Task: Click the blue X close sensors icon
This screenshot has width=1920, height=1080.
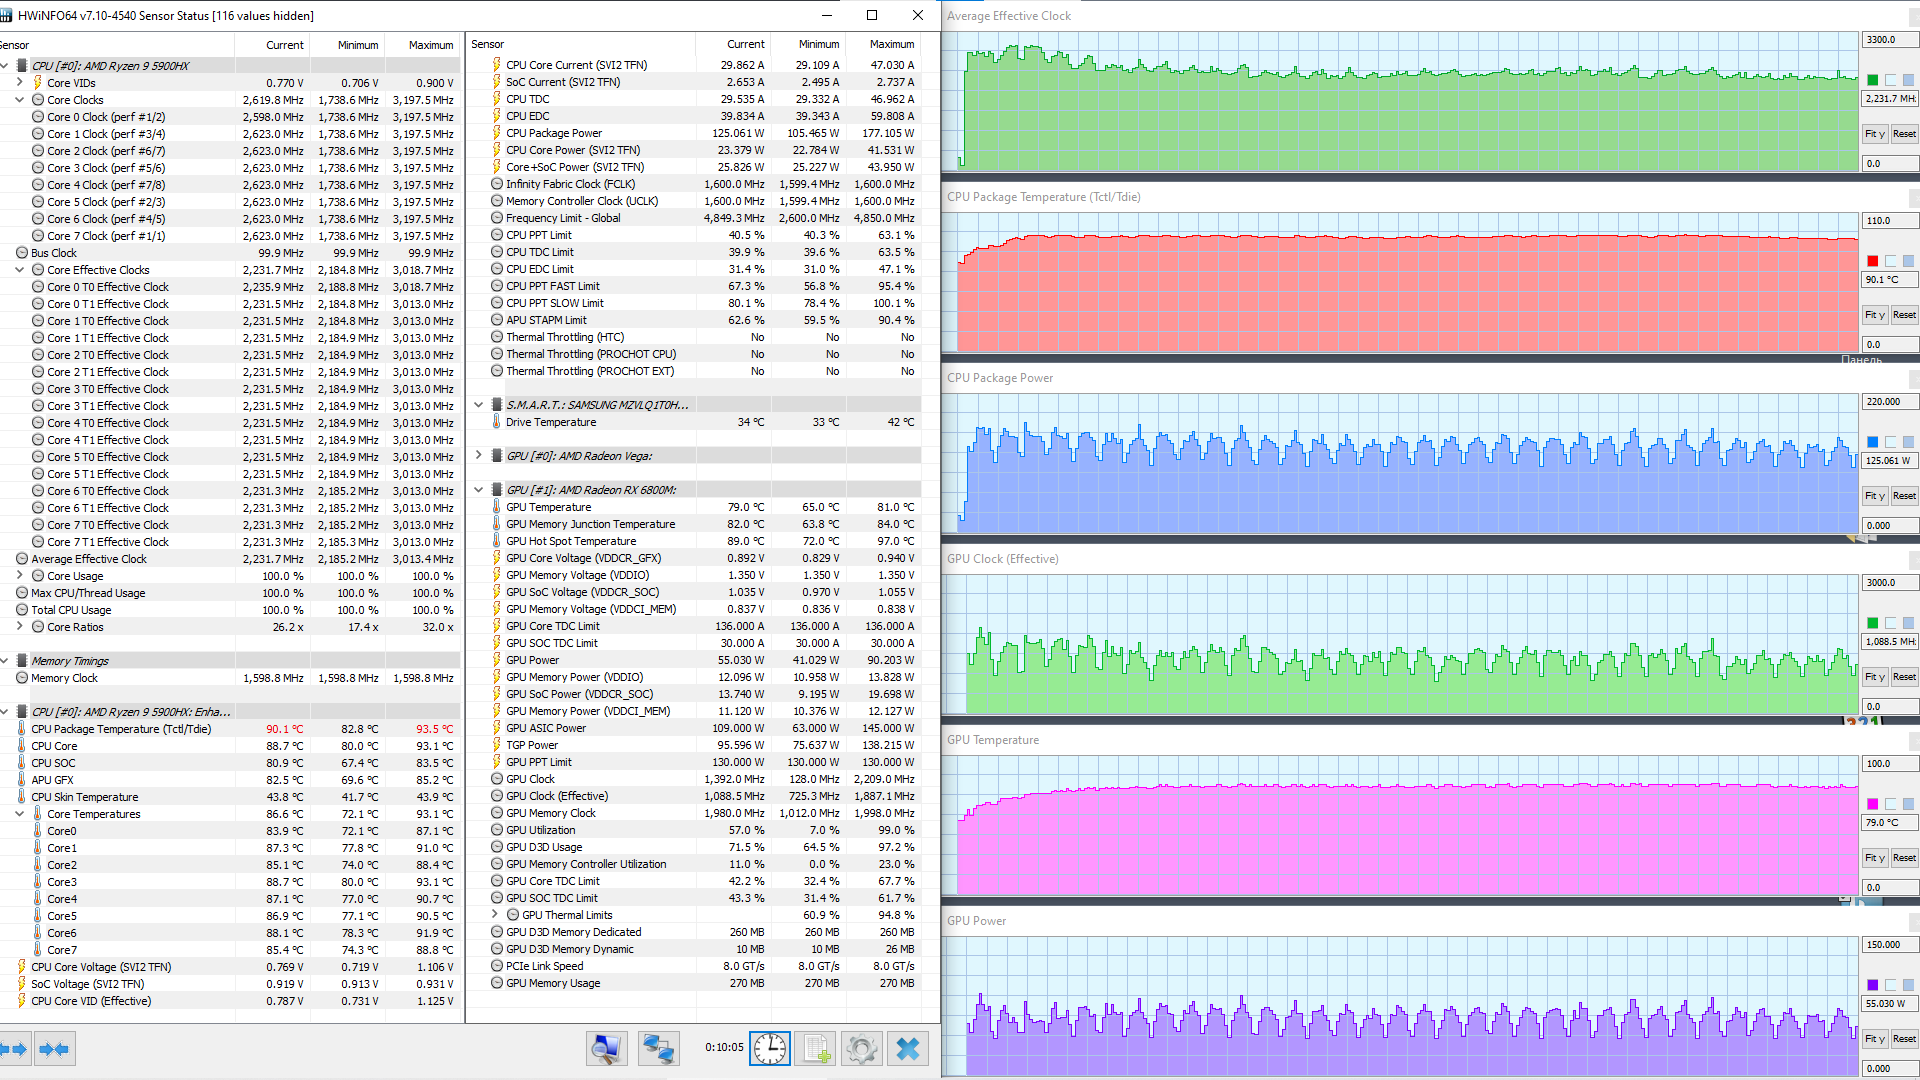Action: point(907,1048)
